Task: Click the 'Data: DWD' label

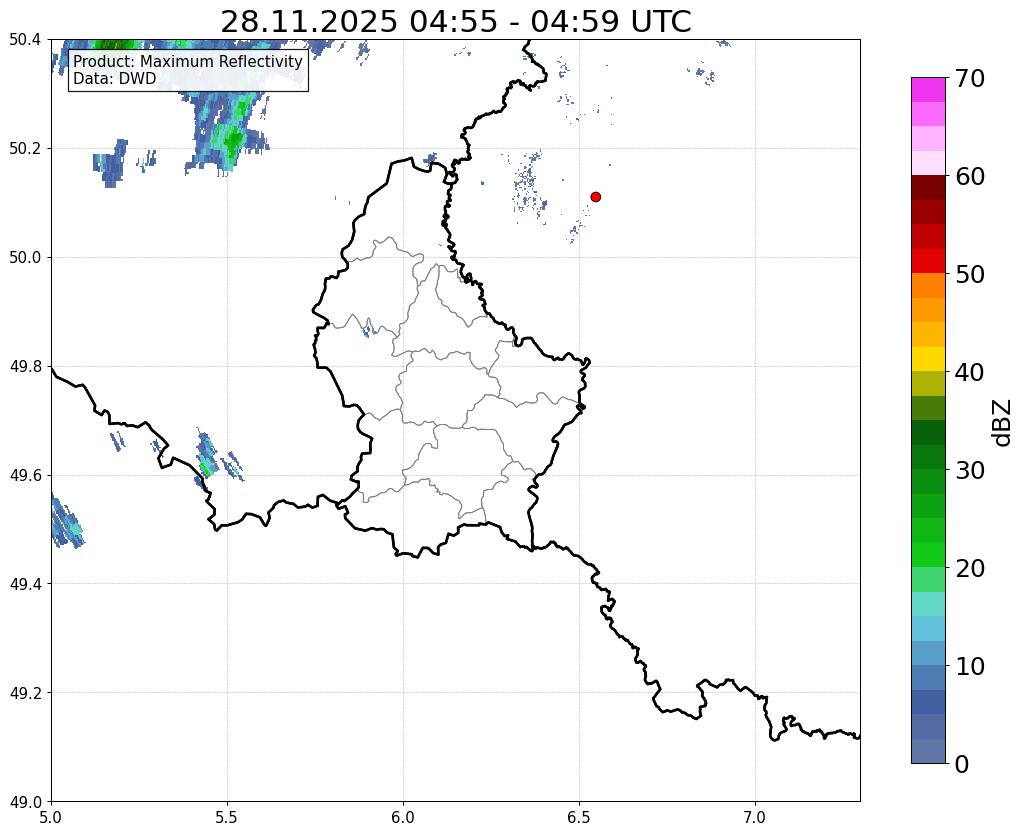Action: pyautogui.click(x=115, y=78)
